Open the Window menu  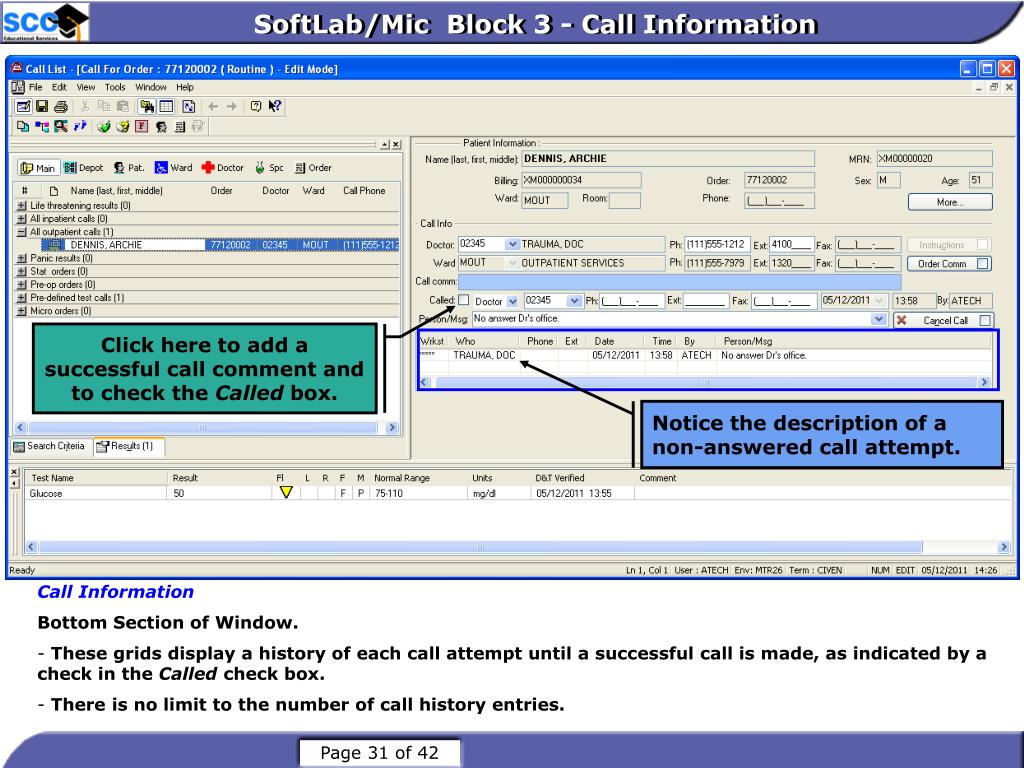click(x=151, y=87)
